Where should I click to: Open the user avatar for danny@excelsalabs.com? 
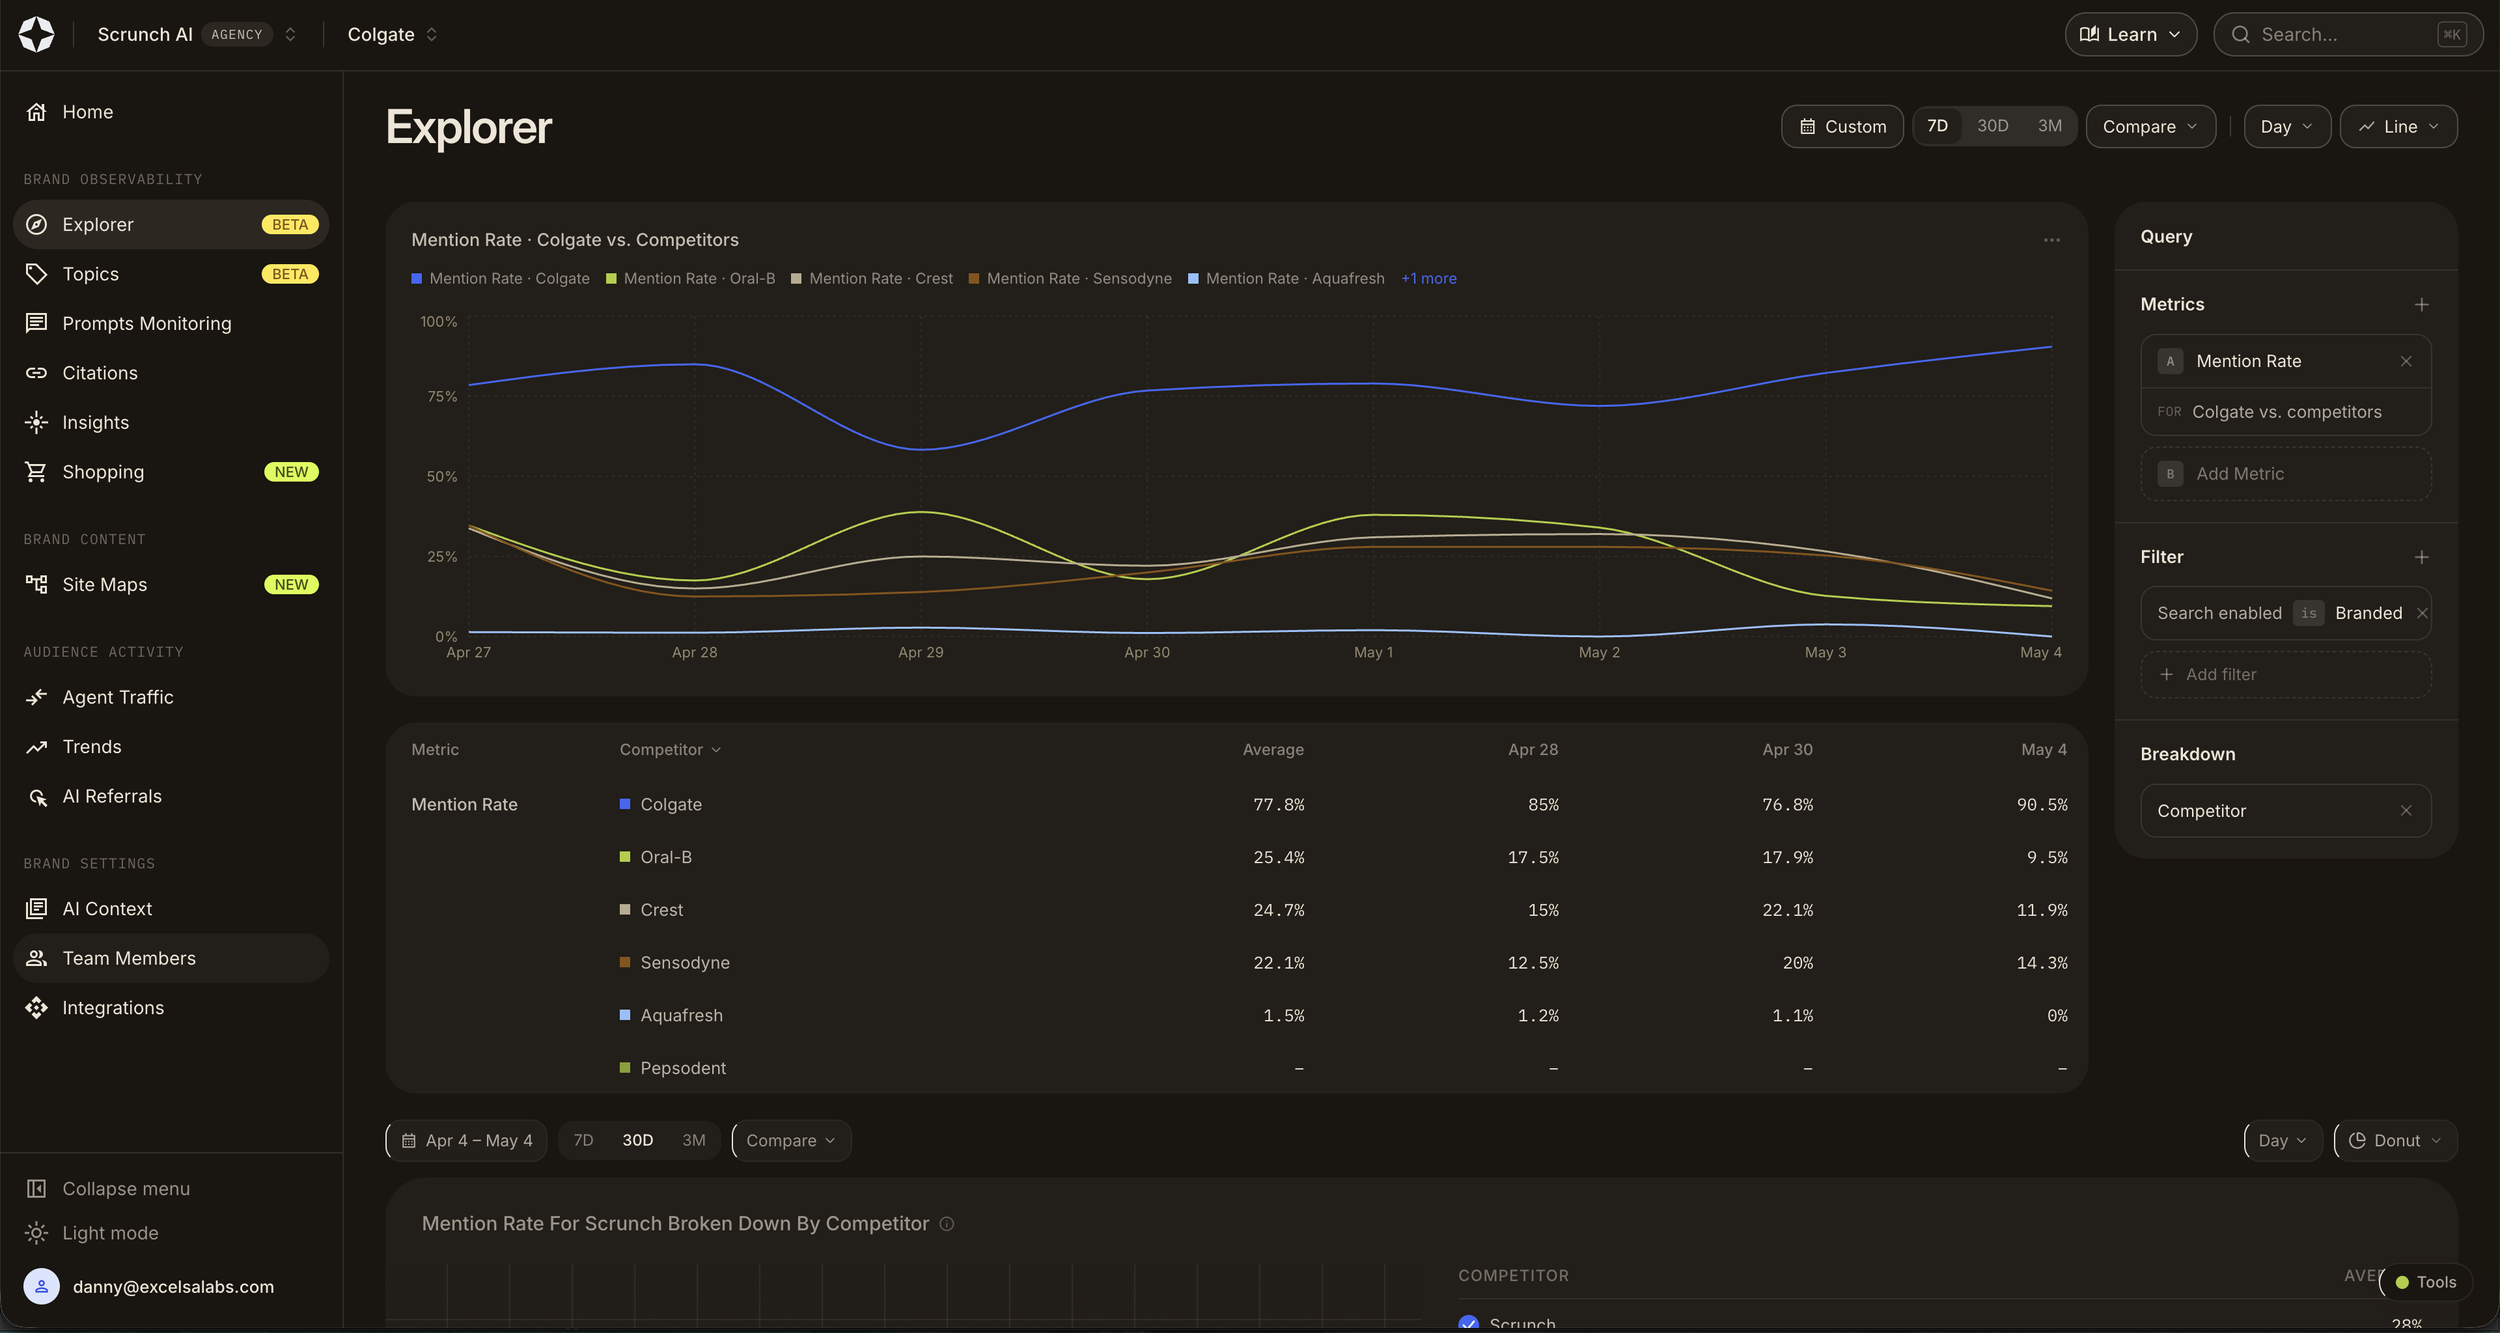pos(41,1287)
